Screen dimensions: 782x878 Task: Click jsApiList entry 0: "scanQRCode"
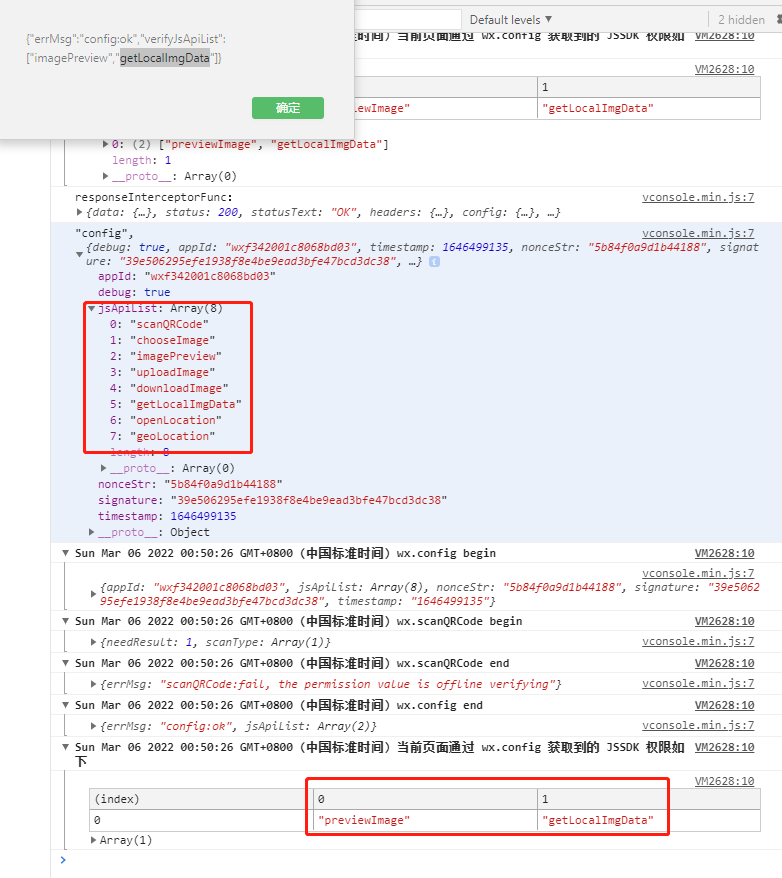tap(159, 324)
